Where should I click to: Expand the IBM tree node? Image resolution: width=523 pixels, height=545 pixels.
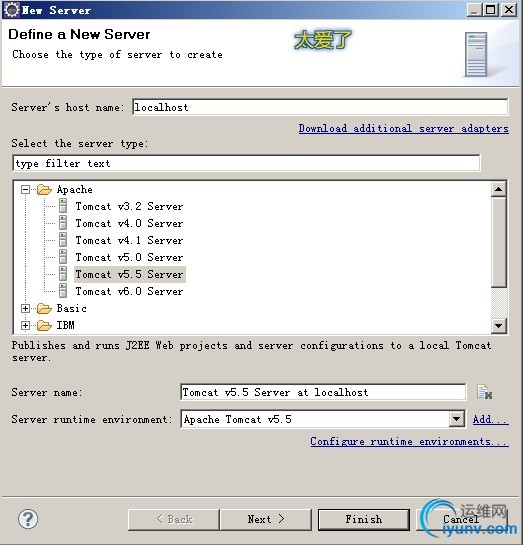coord(25,325)
